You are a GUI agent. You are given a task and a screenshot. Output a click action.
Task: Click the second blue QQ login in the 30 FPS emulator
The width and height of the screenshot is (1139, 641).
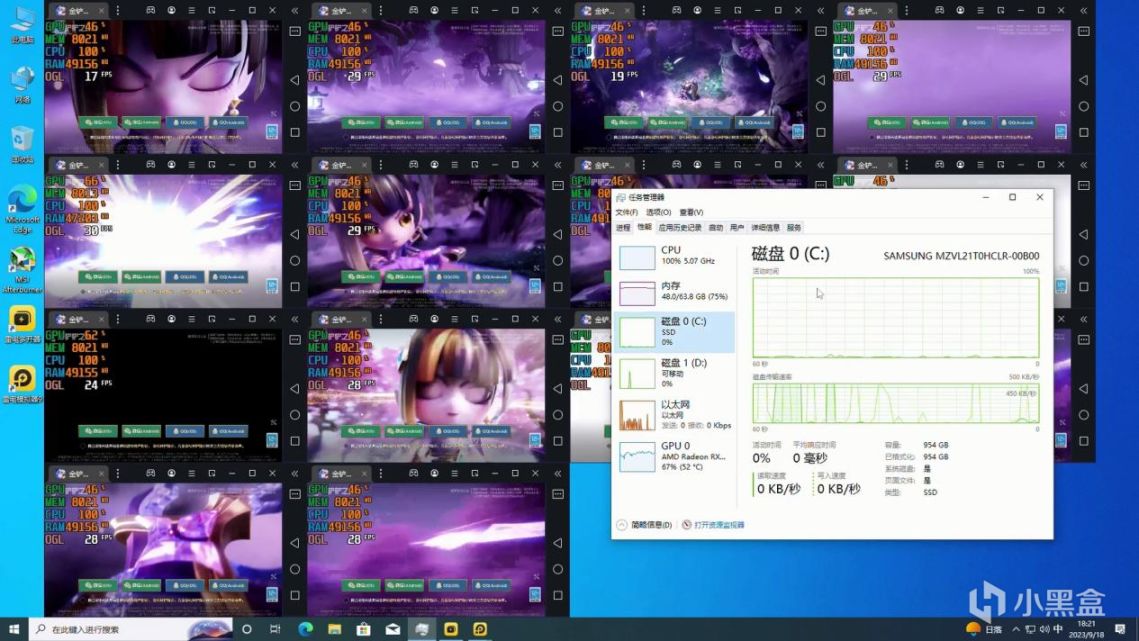(229, 277)
